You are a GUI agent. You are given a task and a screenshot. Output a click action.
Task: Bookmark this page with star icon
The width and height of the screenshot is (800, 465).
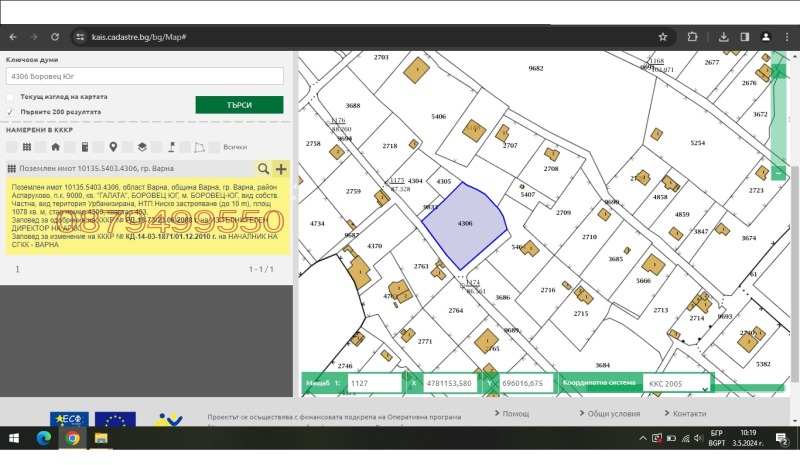663,36
